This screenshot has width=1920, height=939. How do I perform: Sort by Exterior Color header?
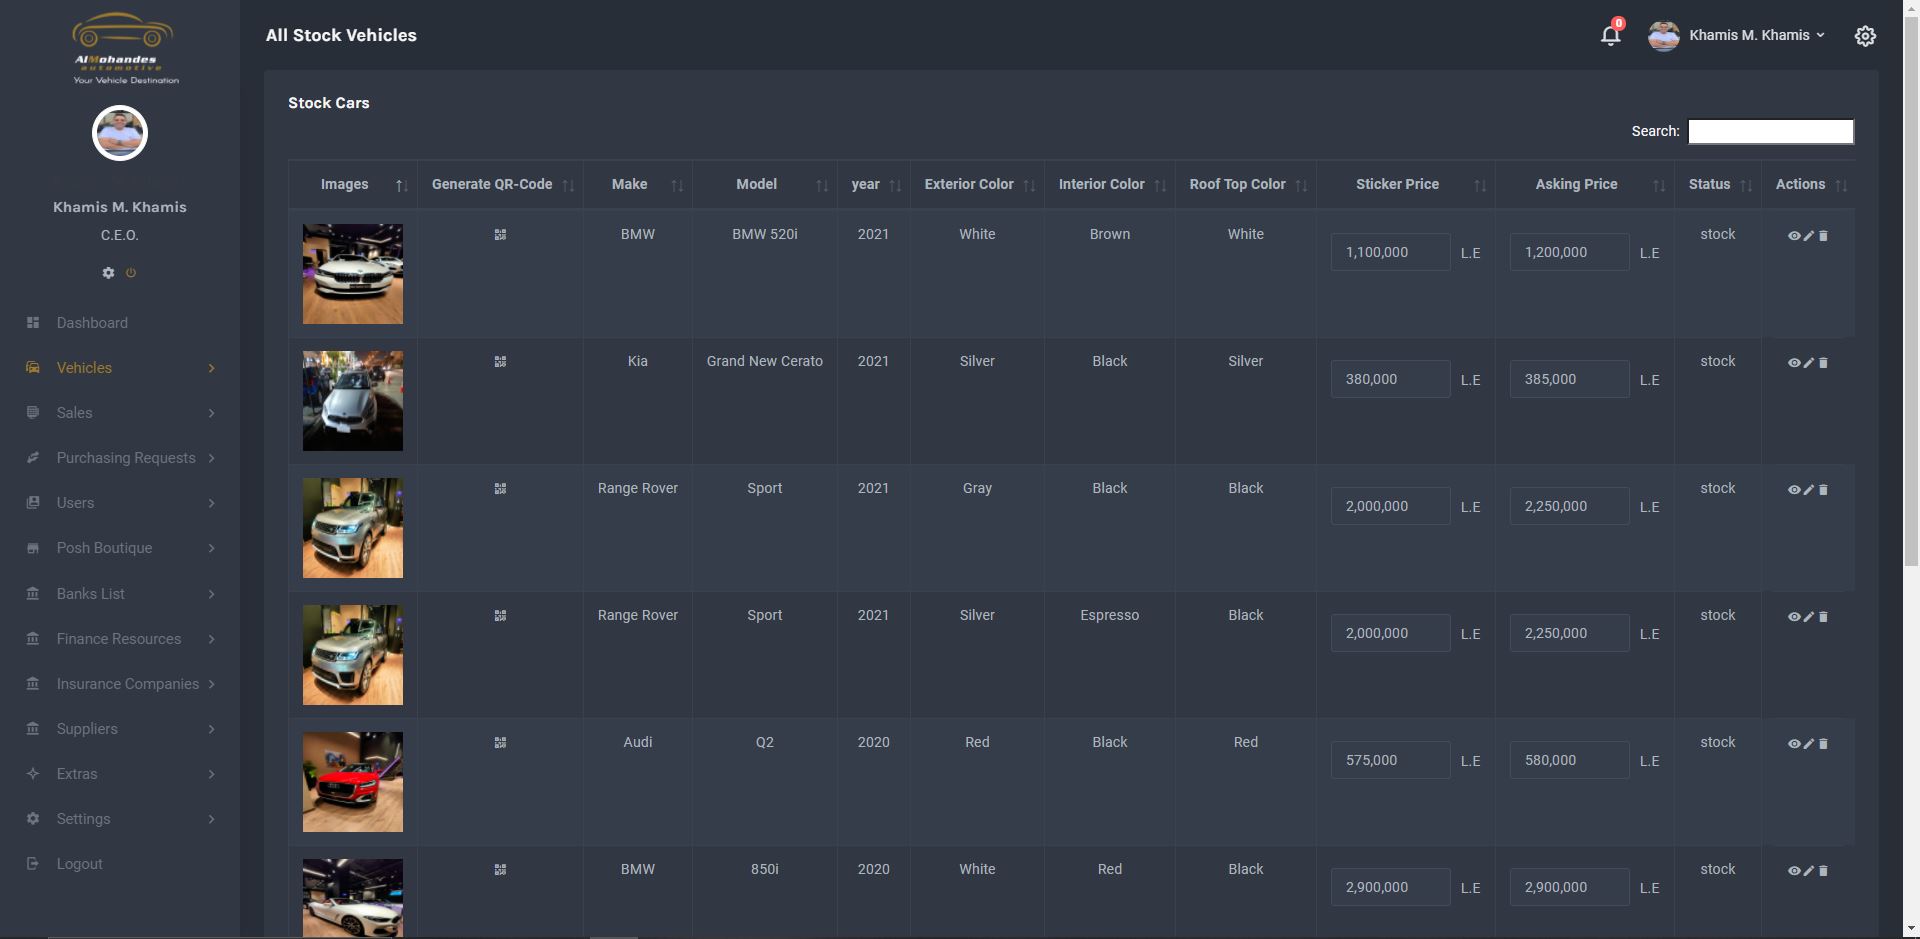click(977, 184)
